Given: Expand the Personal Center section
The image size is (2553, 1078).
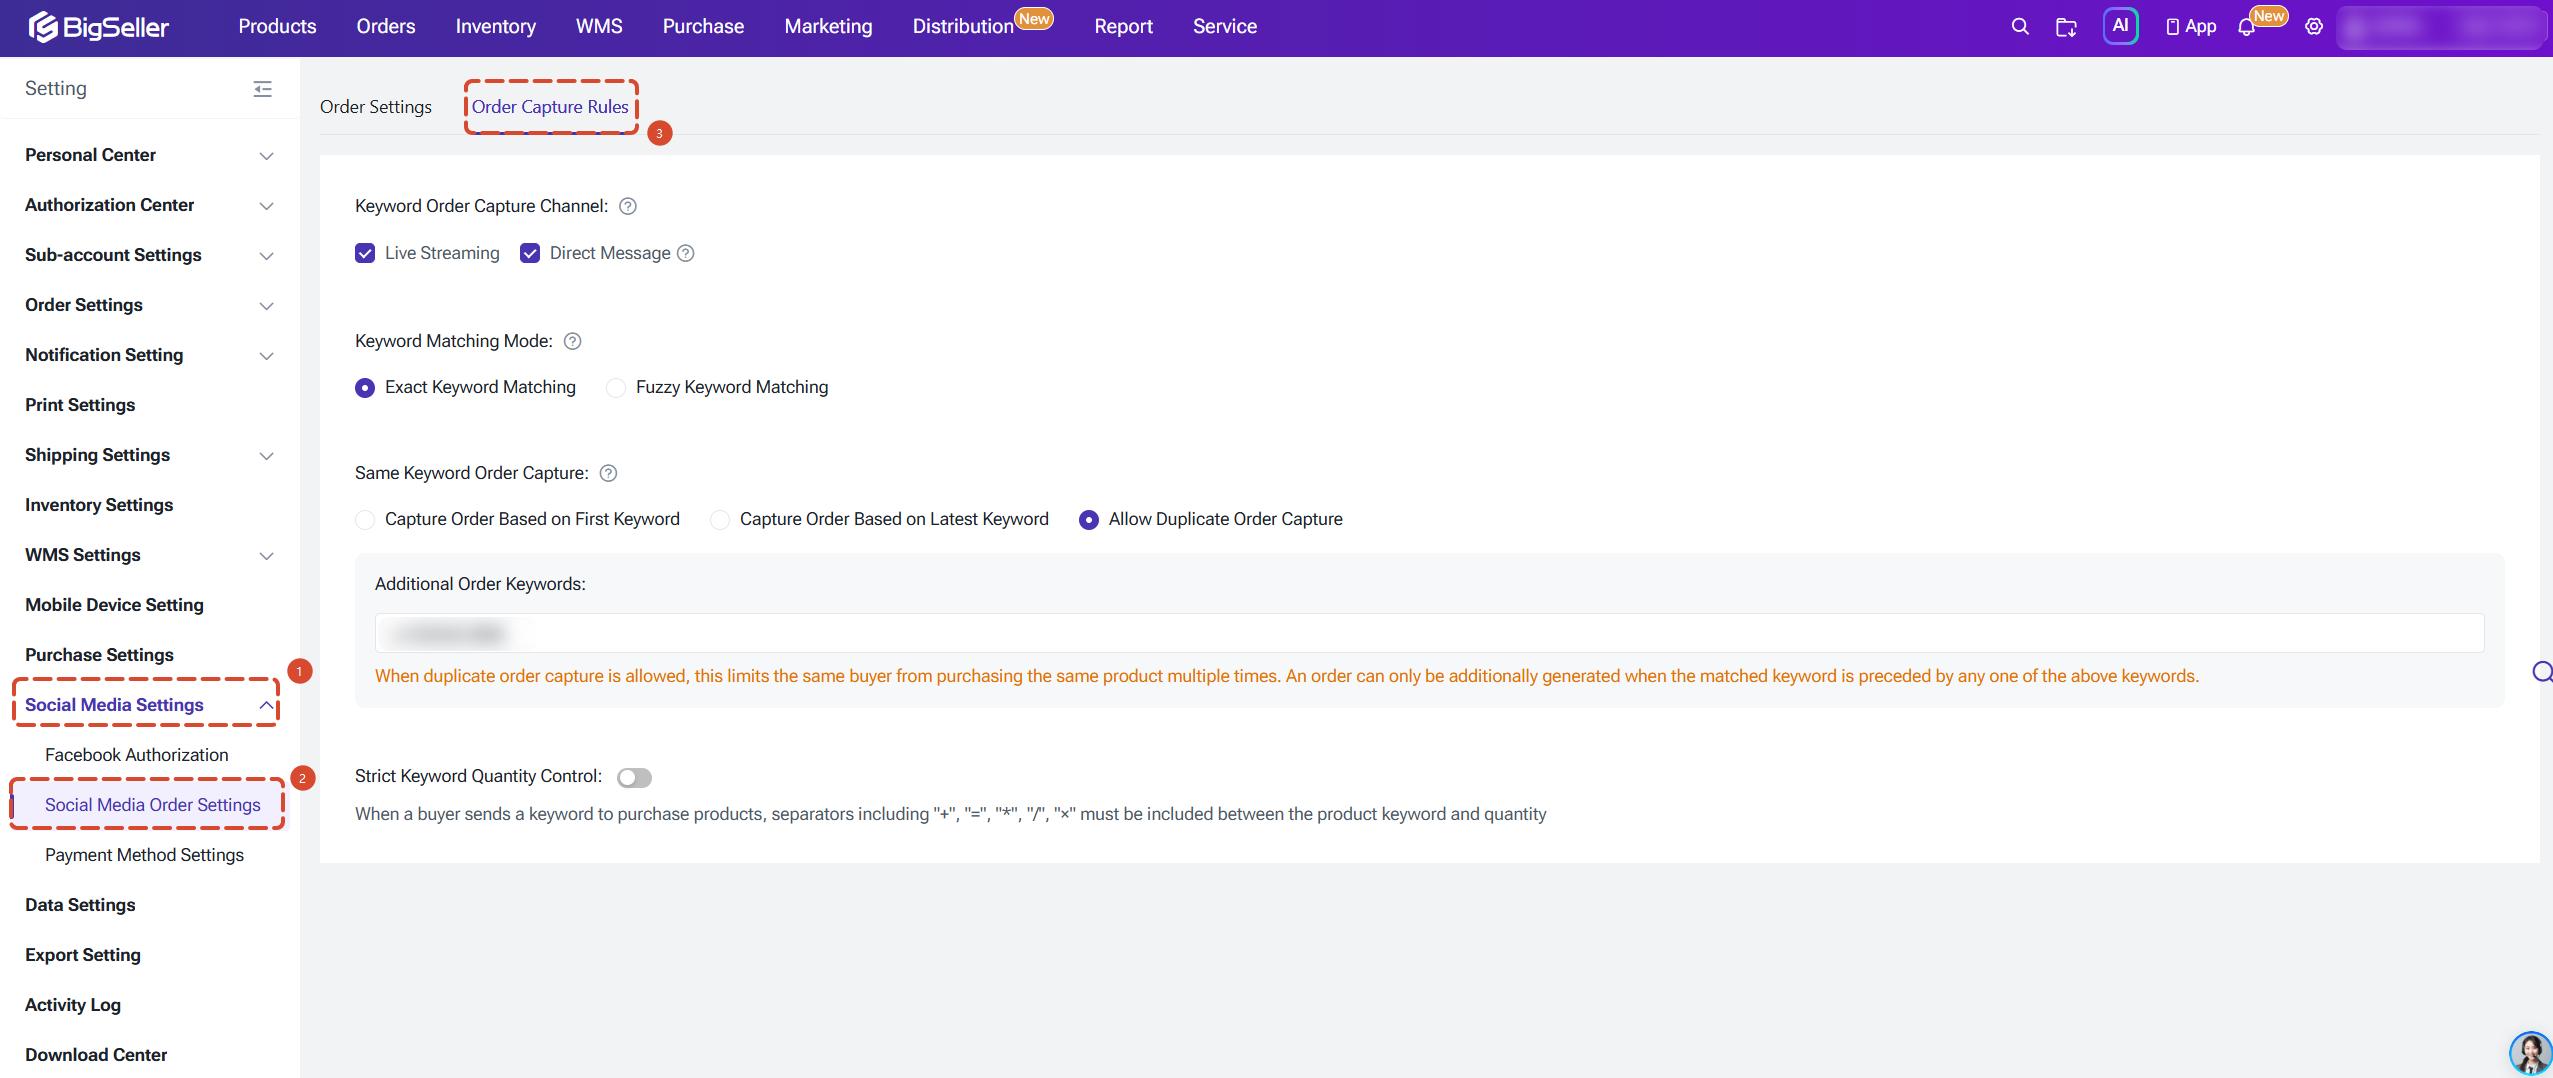Looking at the screenshot, I should point(149,155).
